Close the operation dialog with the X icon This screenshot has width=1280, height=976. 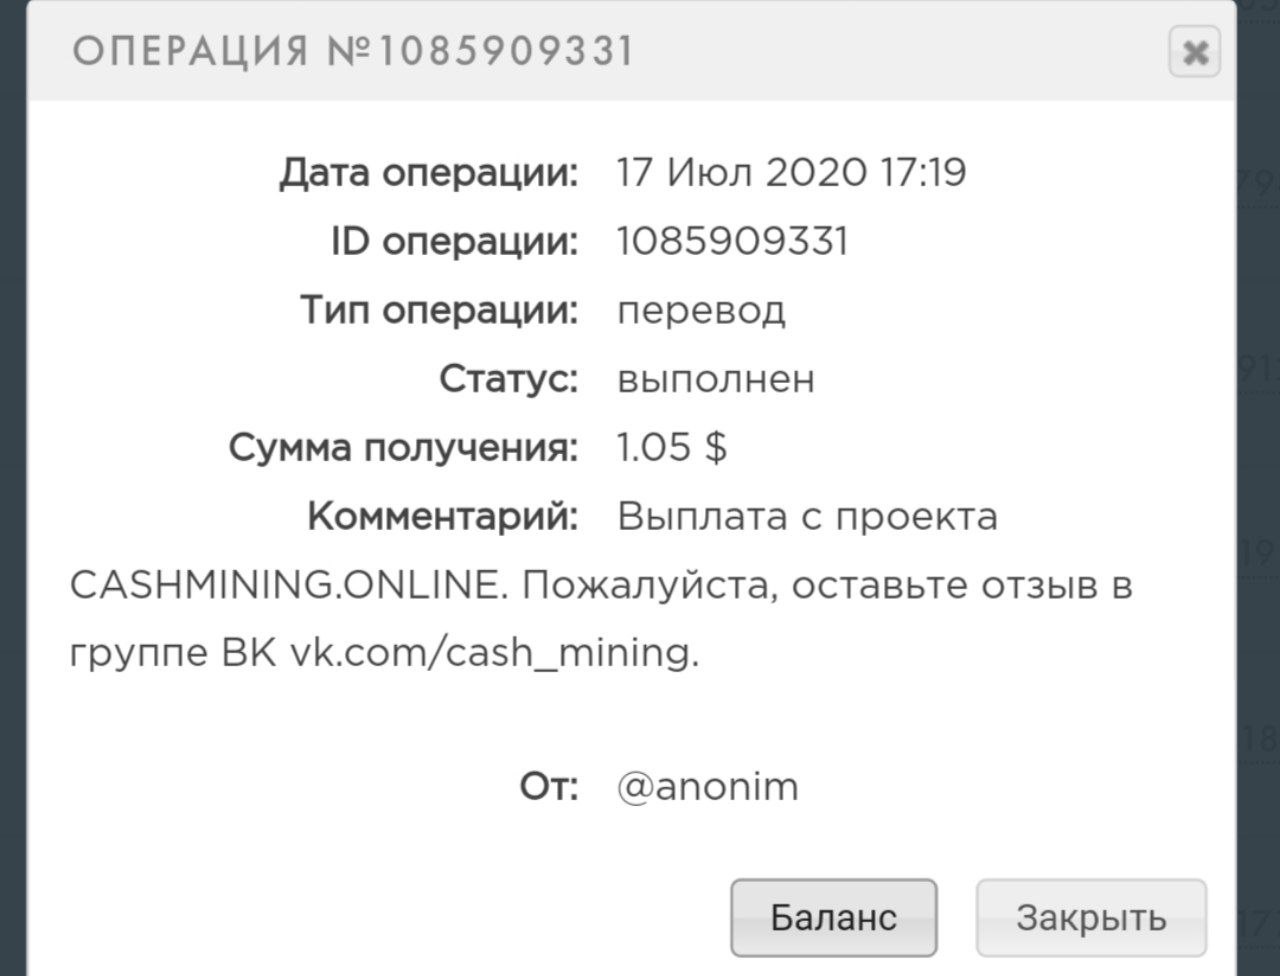pos(1194,52)
